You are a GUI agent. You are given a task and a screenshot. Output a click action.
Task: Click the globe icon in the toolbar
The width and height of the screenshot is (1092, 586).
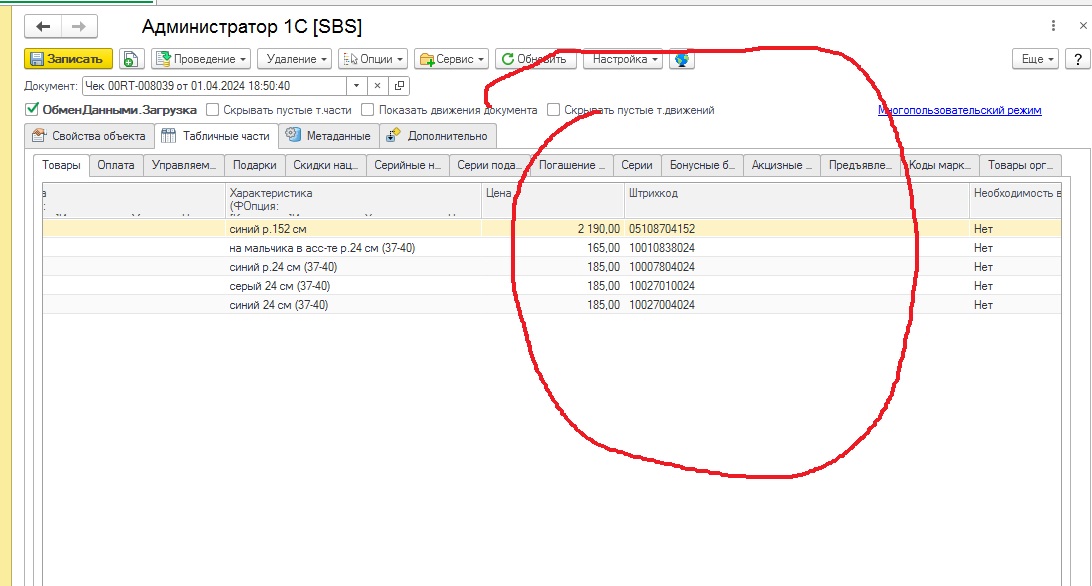[x=682, y=59]
